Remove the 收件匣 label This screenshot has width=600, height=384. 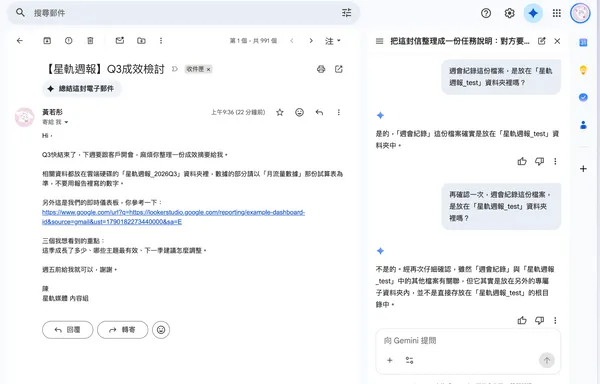[209, 69]
